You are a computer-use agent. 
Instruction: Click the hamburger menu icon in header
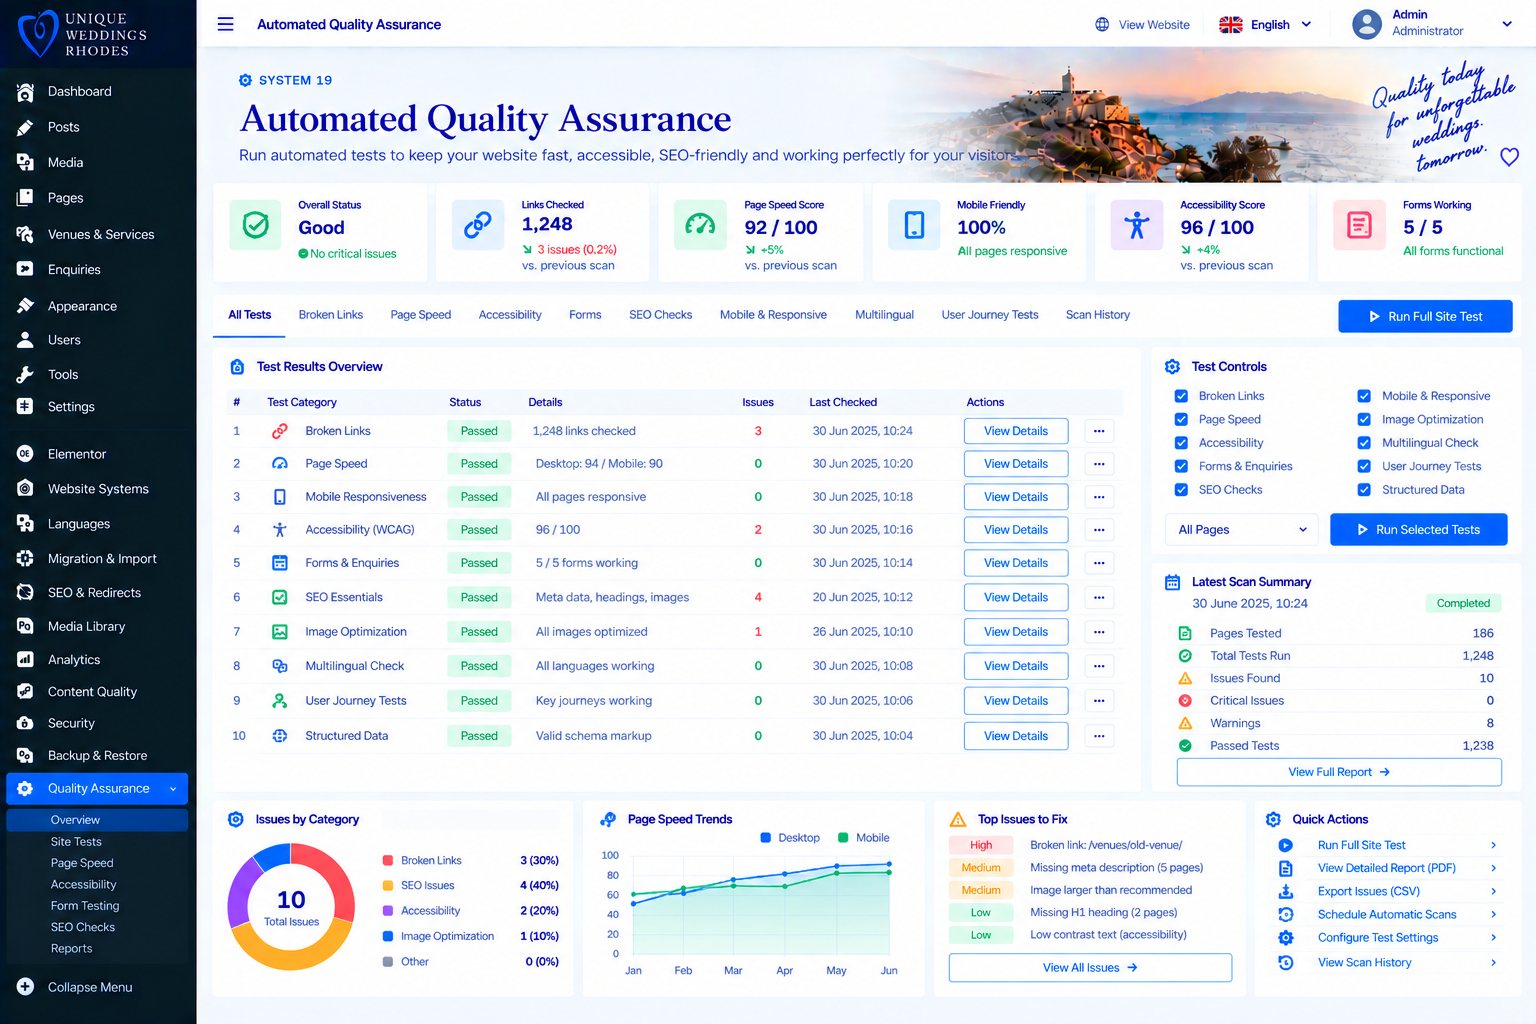pos(226,24)
